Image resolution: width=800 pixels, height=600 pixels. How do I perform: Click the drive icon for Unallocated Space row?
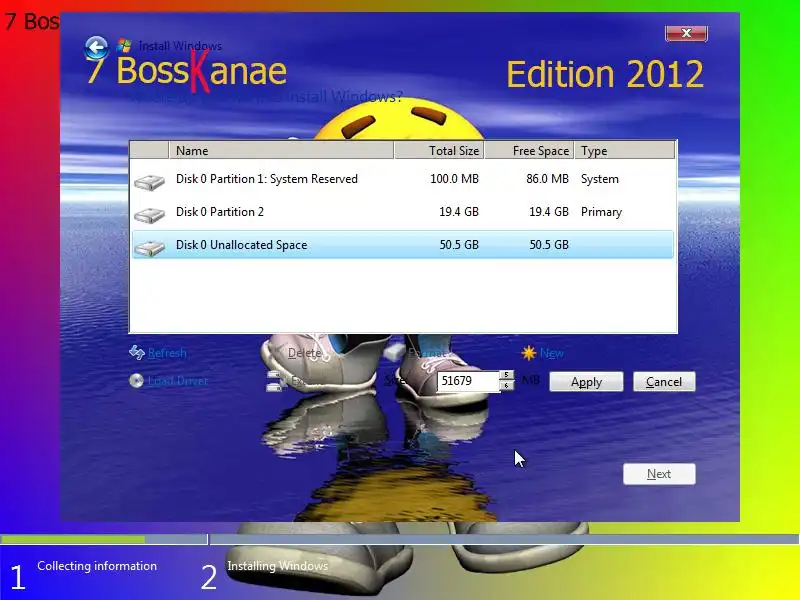click(x=149, y=247)
